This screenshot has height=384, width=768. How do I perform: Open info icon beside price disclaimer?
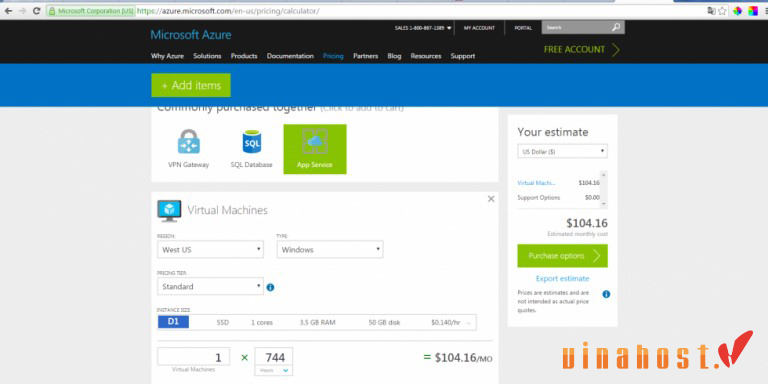606,294
